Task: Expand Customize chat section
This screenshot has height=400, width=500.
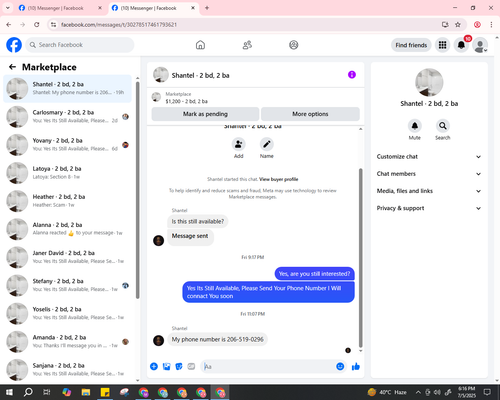Action: click(x=429, y=157)
